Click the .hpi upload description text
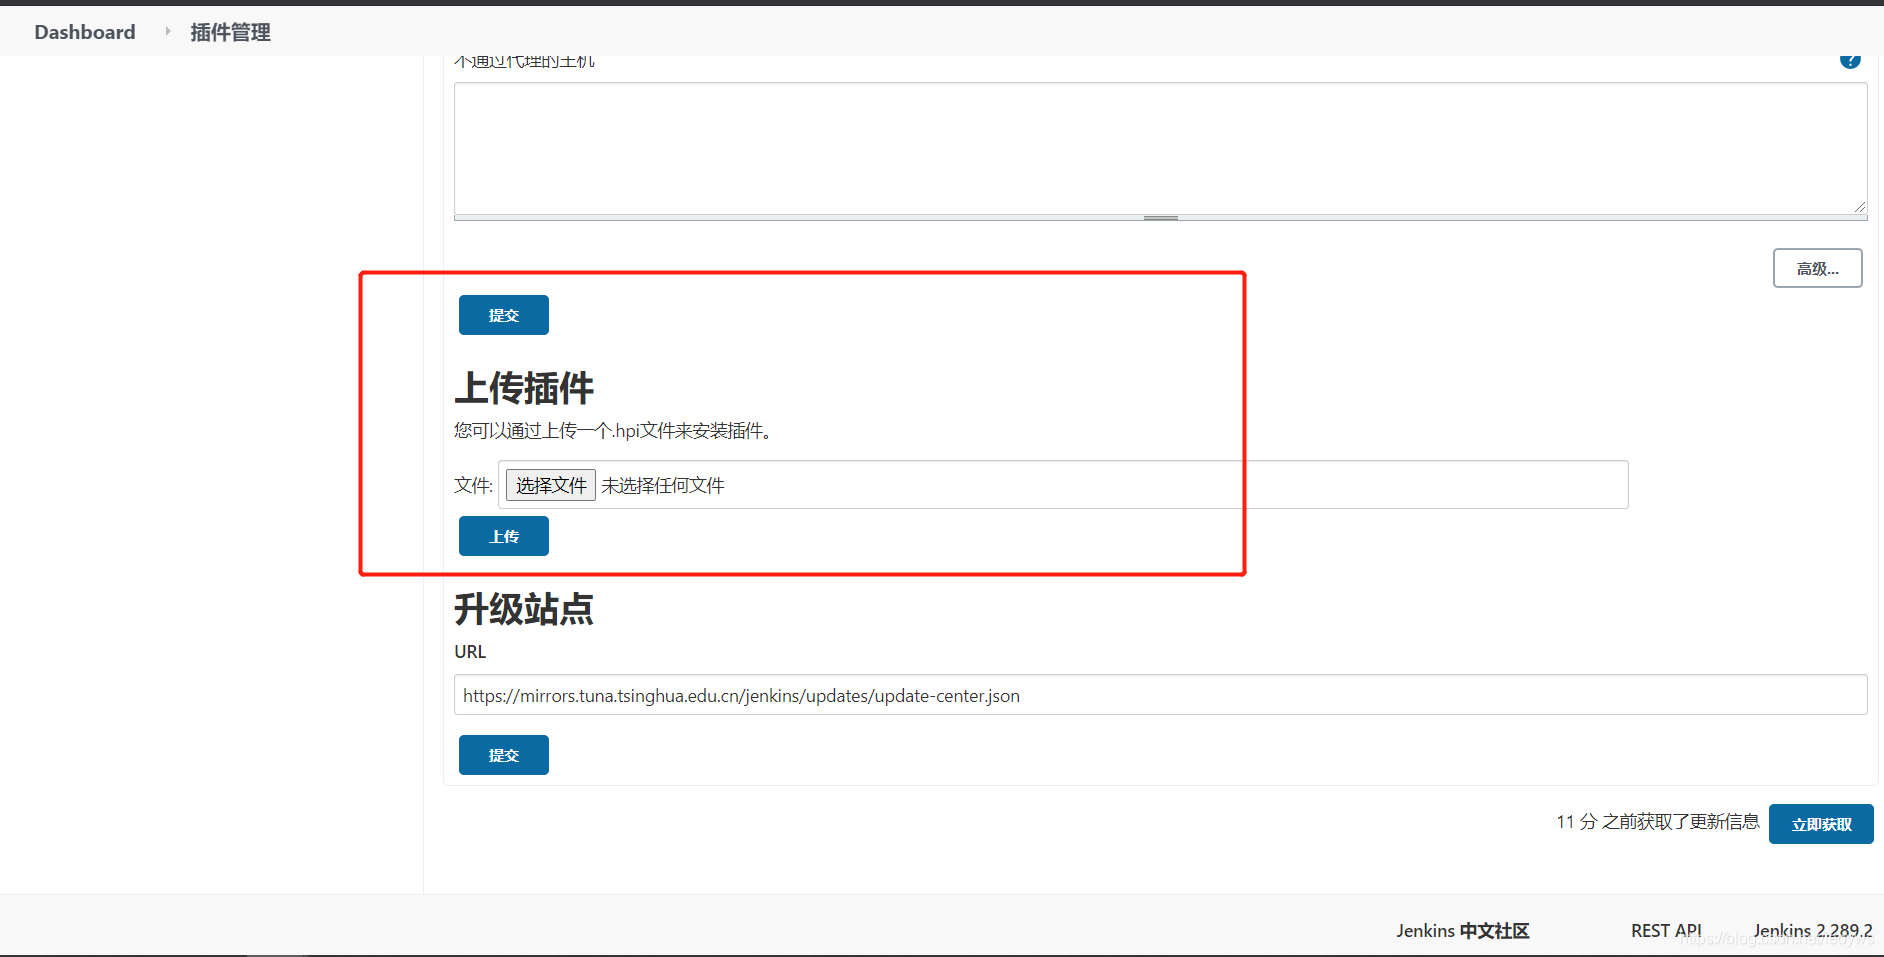Image resolution: width=1884 pixels, height=957 pixels. coord(613,431)
